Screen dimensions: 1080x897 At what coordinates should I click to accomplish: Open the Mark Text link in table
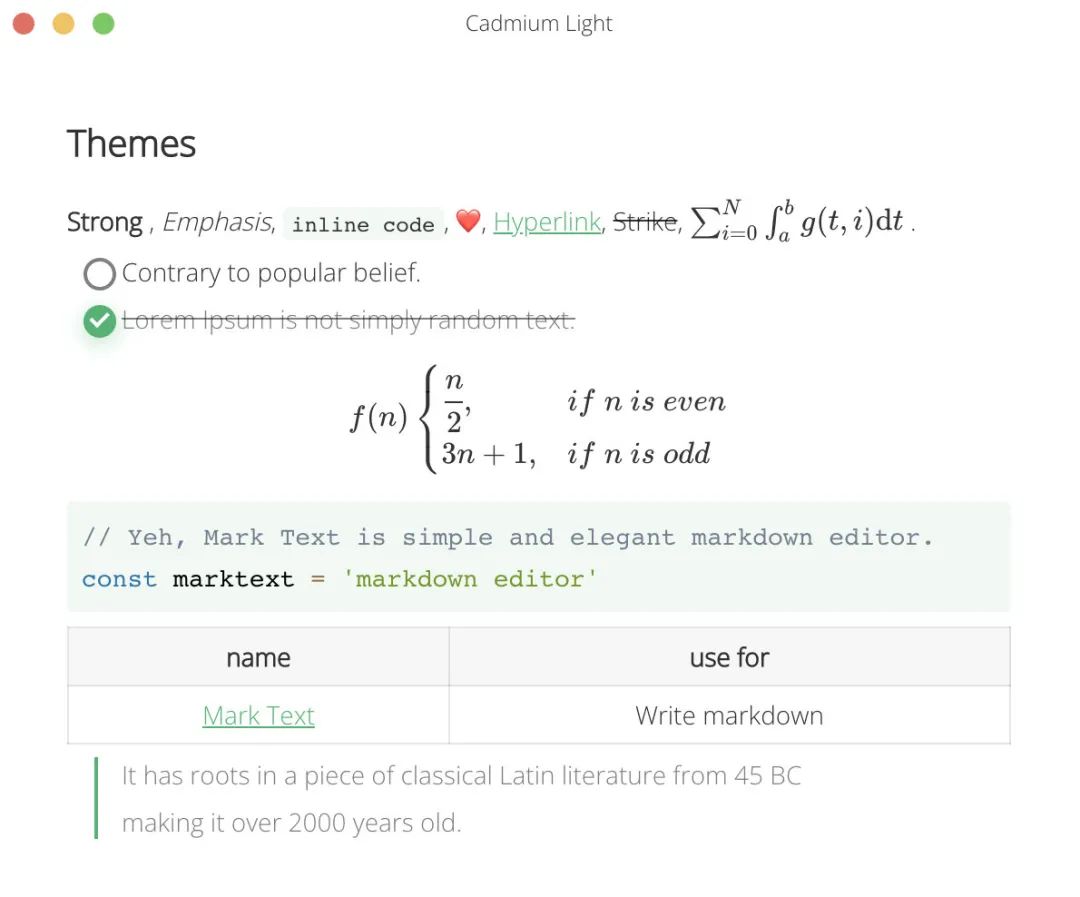point(258,716)
